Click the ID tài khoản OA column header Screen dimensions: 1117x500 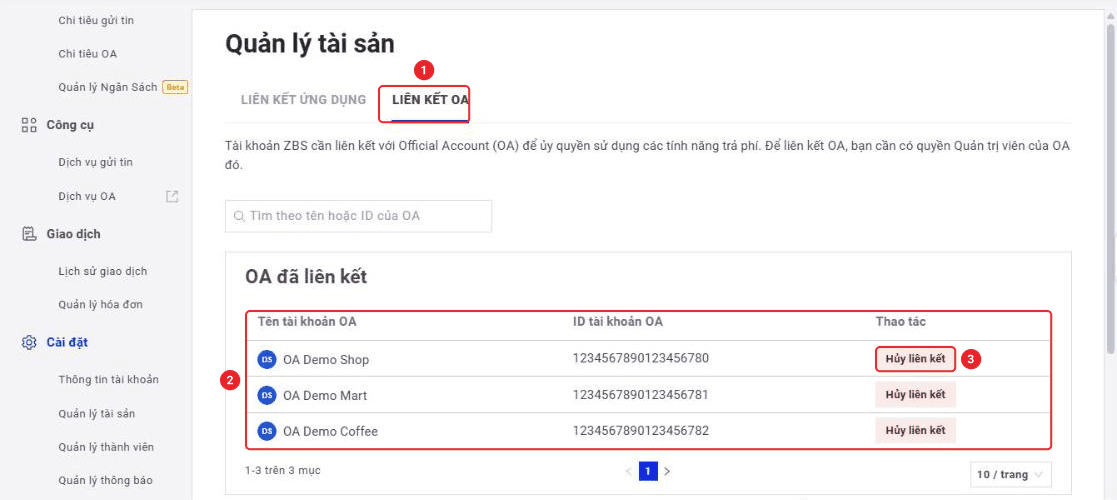click(x=618, y=322)
